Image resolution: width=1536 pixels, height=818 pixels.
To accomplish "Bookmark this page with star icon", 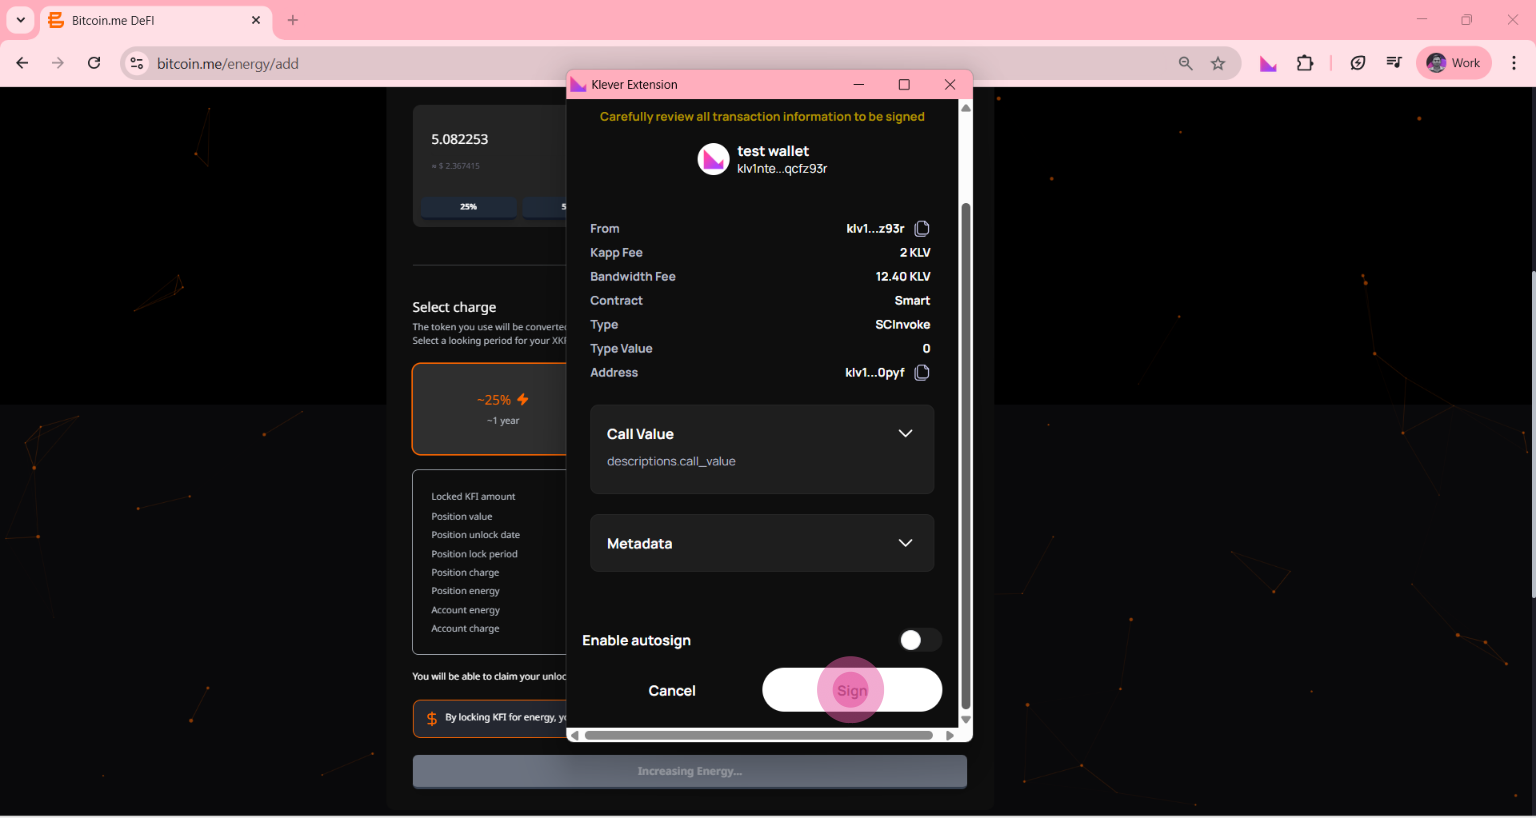I will [x=1218, y=64].
